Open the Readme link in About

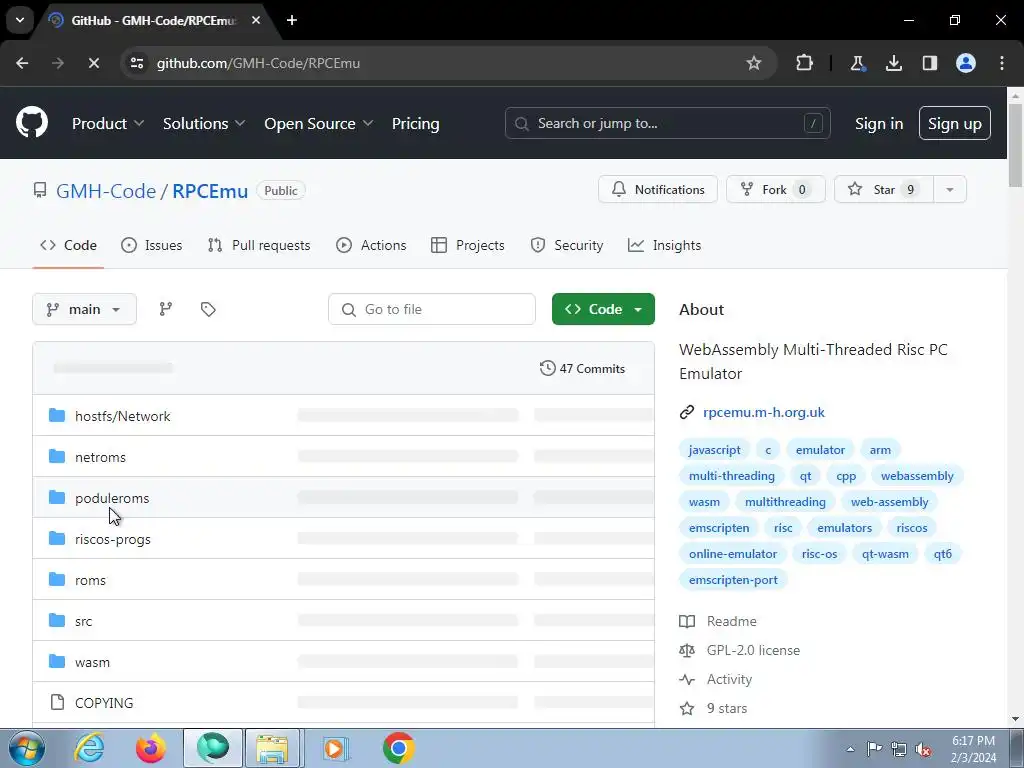coord(731,621)
